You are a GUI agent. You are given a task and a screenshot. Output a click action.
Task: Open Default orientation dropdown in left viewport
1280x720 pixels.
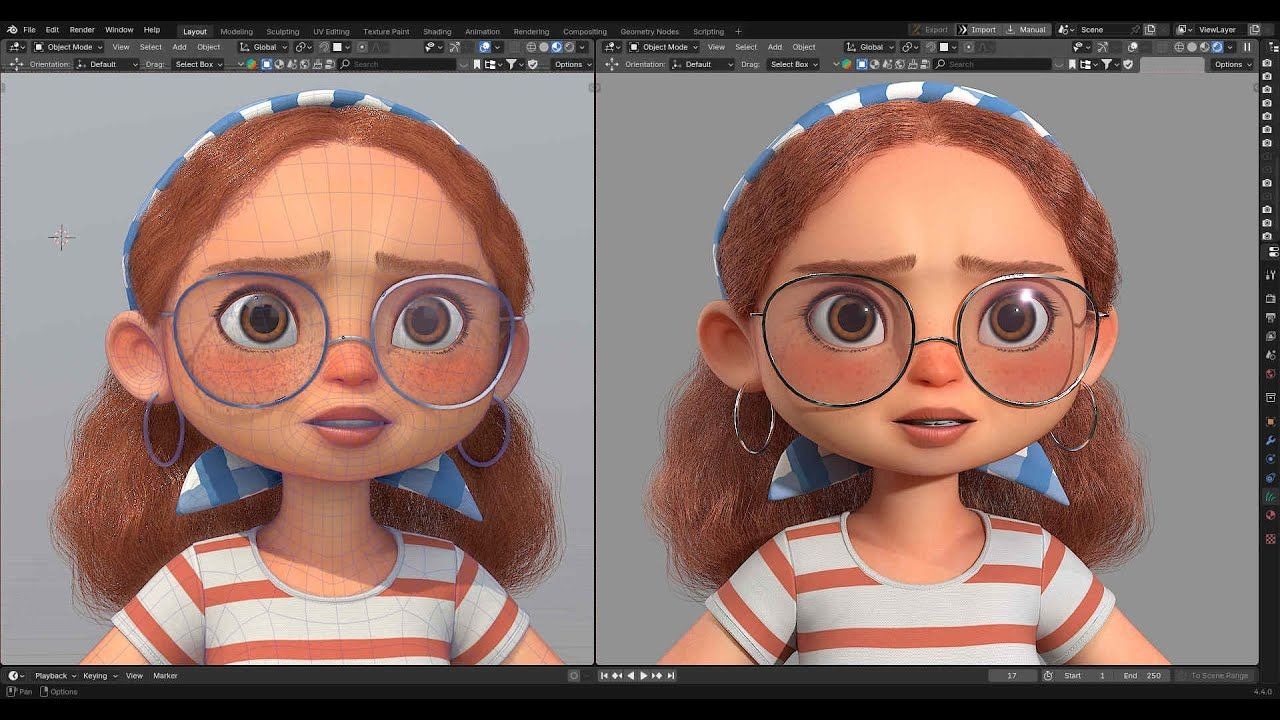pyautogui.click(x=106, y=64)
